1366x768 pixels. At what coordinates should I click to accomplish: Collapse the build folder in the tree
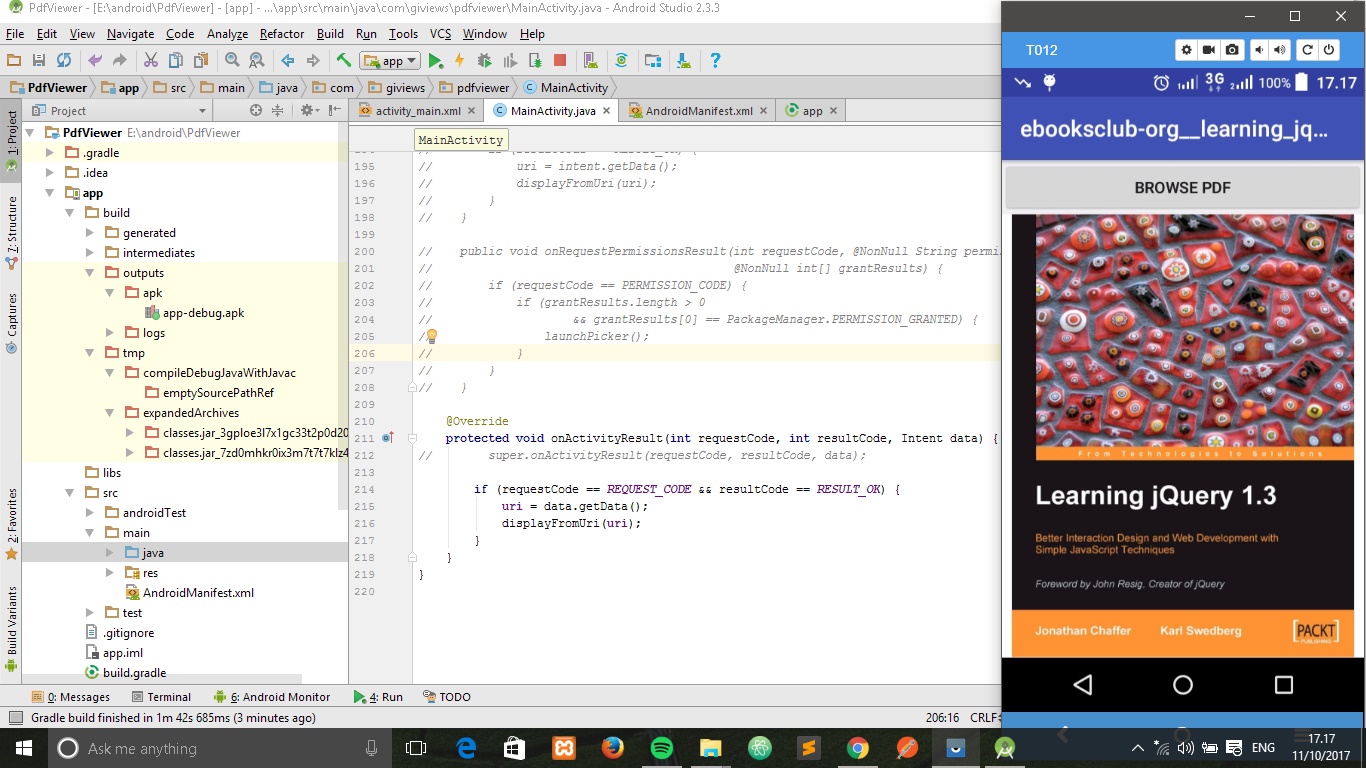[x=70, y=213]
